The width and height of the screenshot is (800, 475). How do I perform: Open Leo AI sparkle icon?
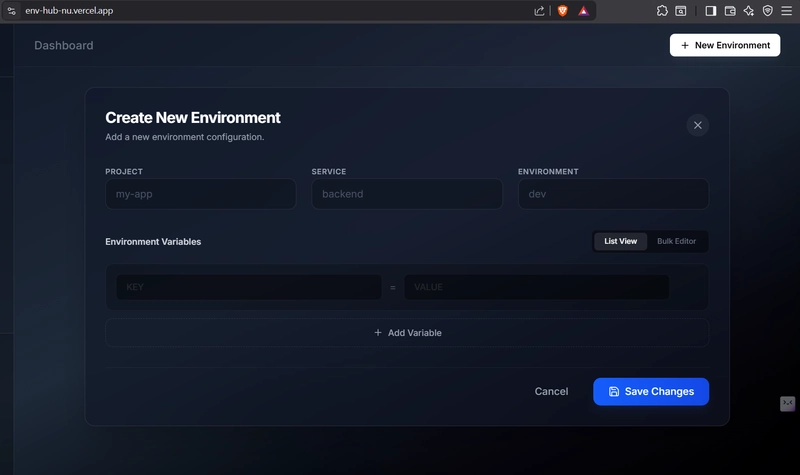pos(749,11)
